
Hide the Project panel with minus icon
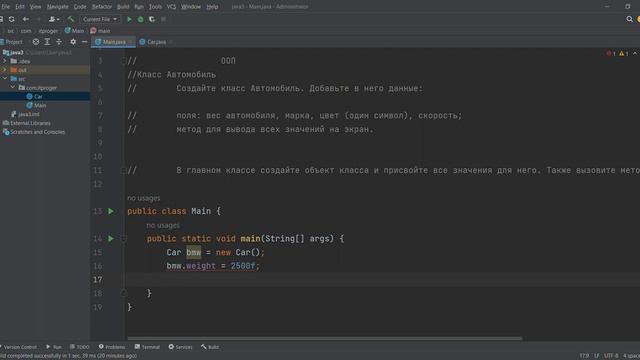[84, 42]
